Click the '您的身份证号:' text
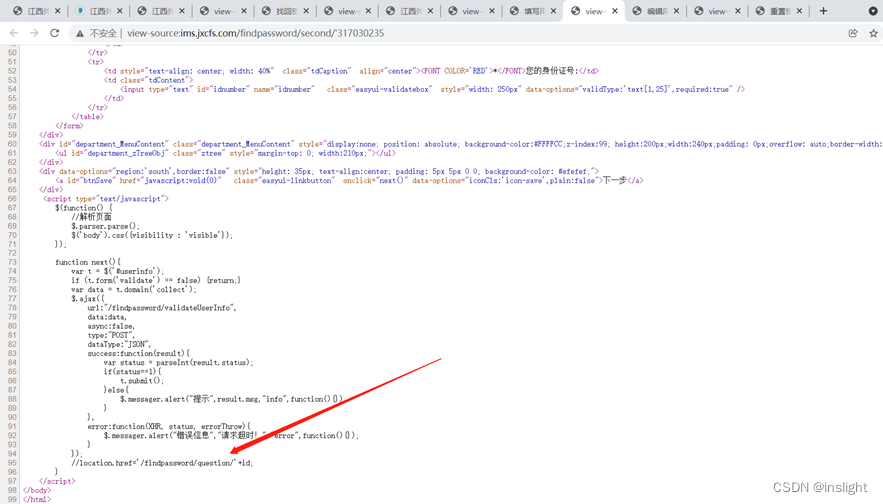883x504 pixels. pyautogui.click(x=552, y=71)
